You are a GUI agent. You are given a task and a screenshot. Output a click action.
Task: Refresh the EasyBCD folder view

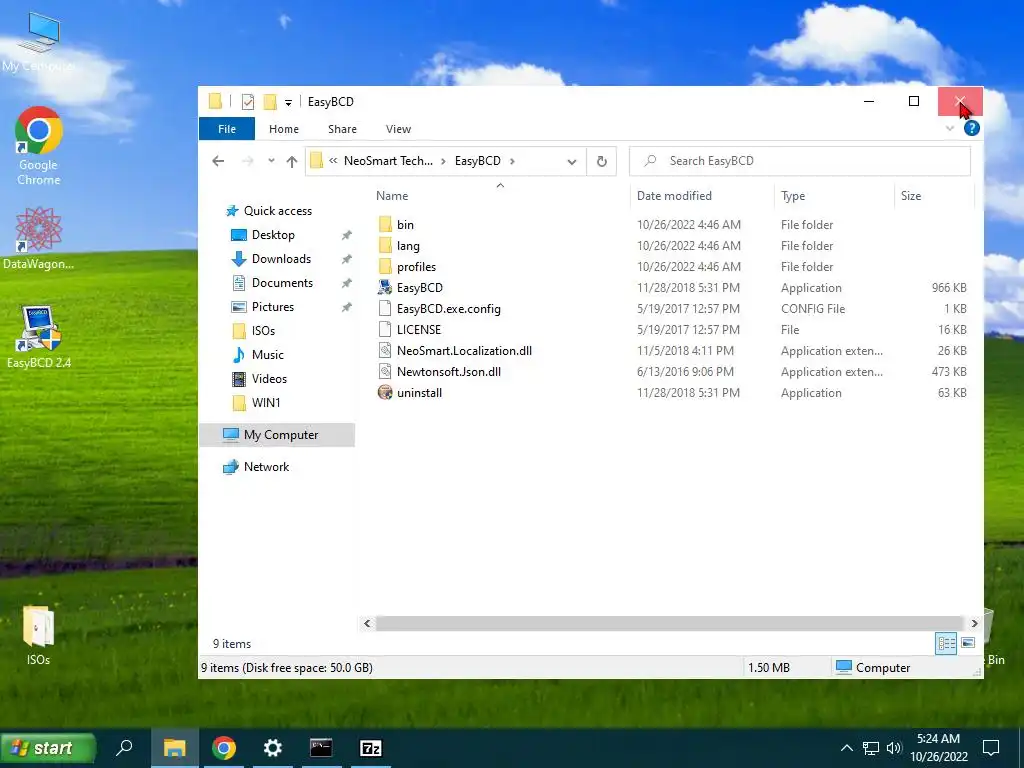[601, 161]
